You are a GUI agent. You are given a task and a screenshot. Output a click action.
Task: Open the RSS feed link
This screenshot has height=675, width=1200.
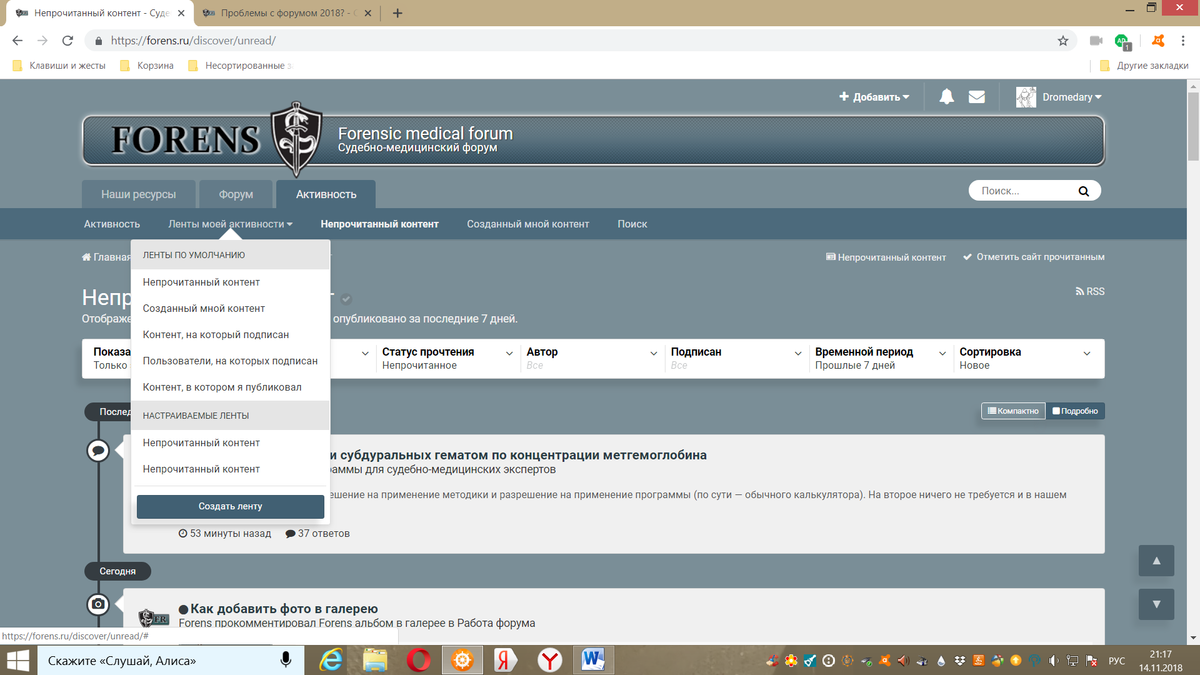coord(1090,291)
